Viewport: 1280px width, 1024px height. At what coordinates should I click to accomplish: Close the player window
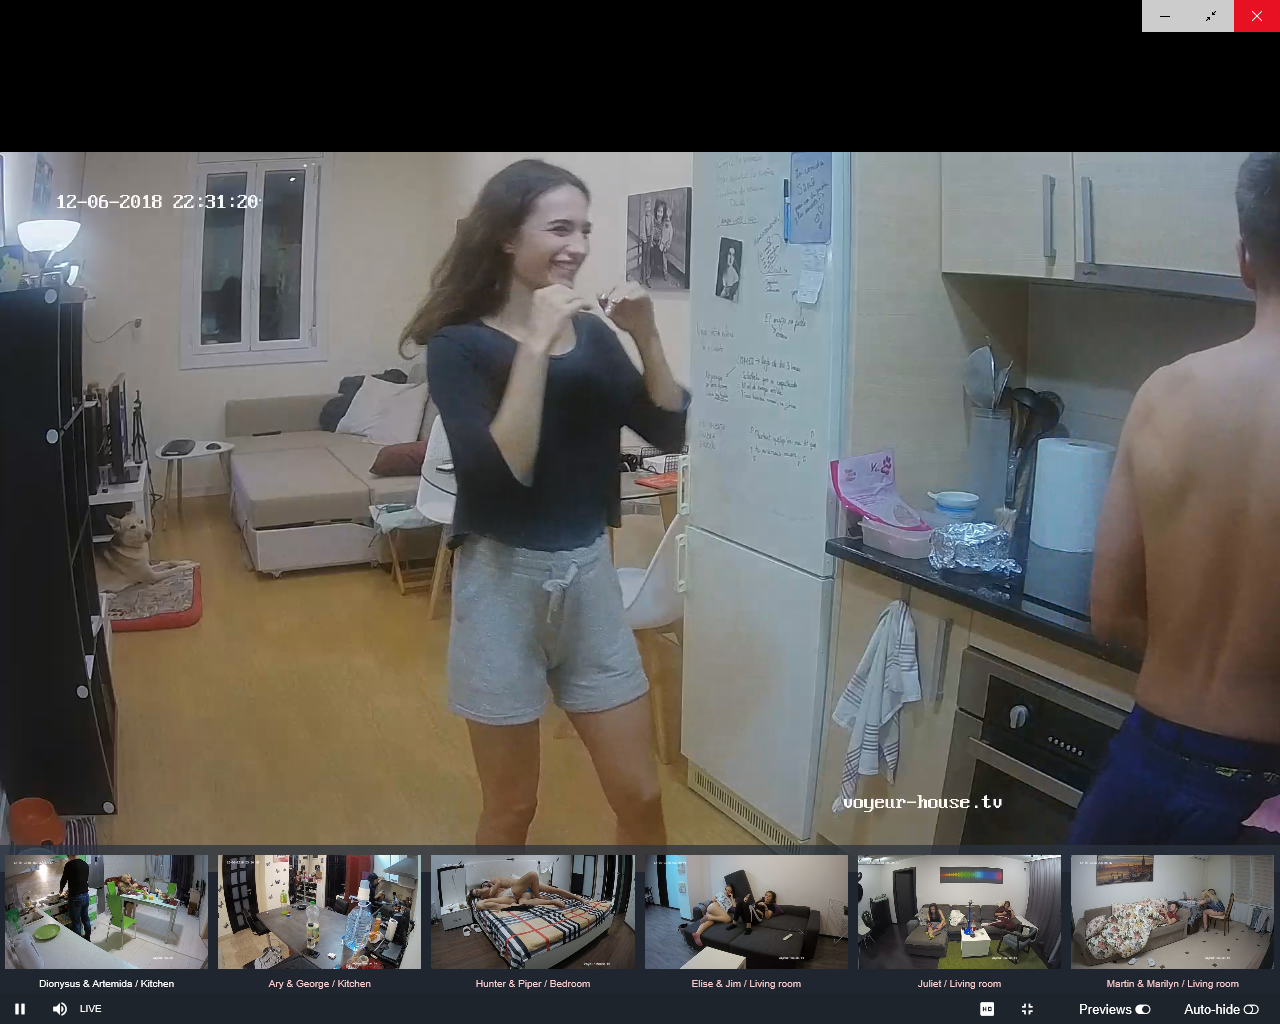pos(1257,16)
